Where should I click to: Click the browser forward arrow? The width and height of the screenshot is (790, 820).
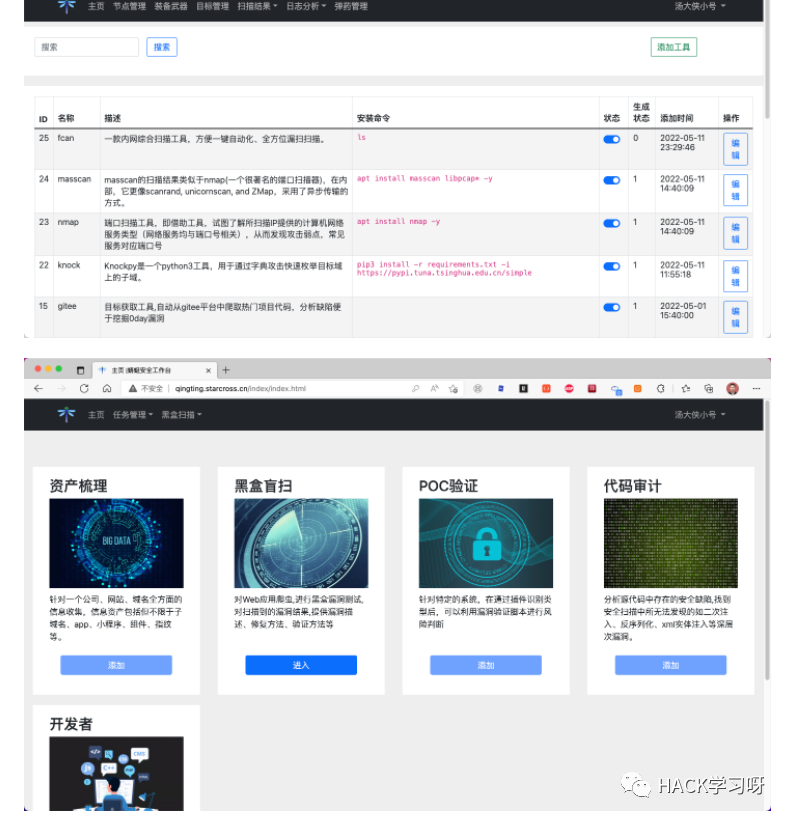[x=62, y=389]
